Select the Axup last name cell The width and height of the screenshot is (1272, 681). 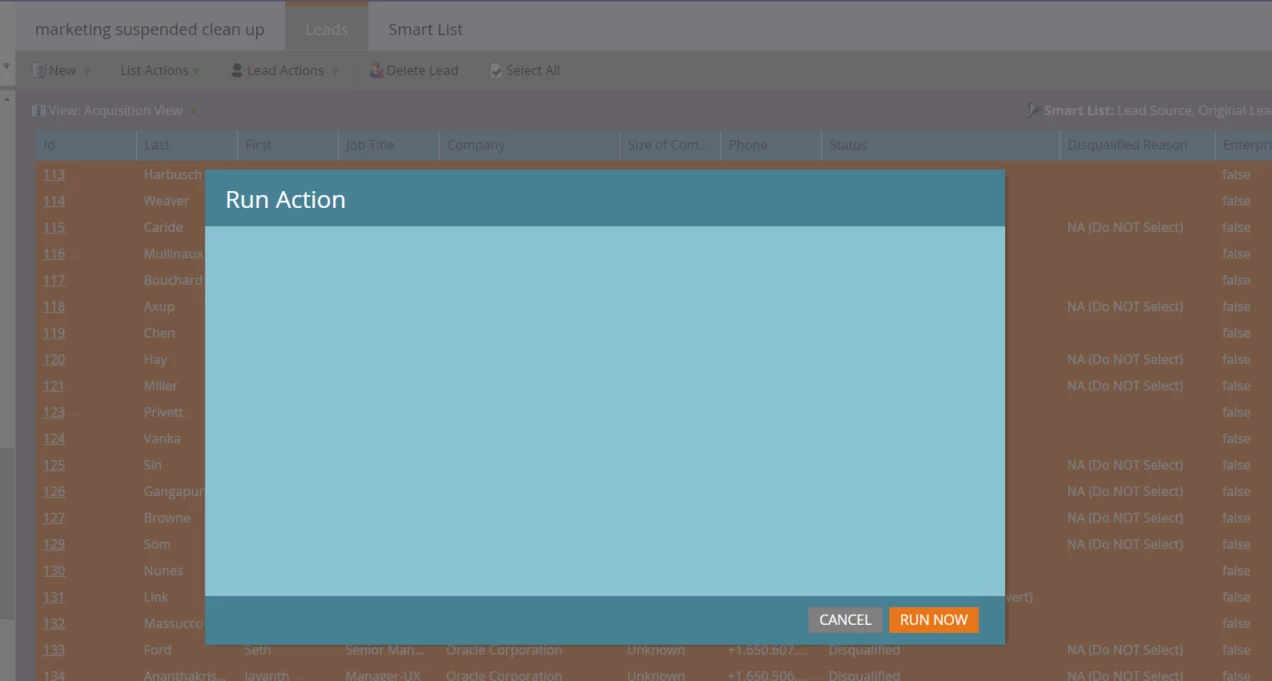(x=159, y=307)
